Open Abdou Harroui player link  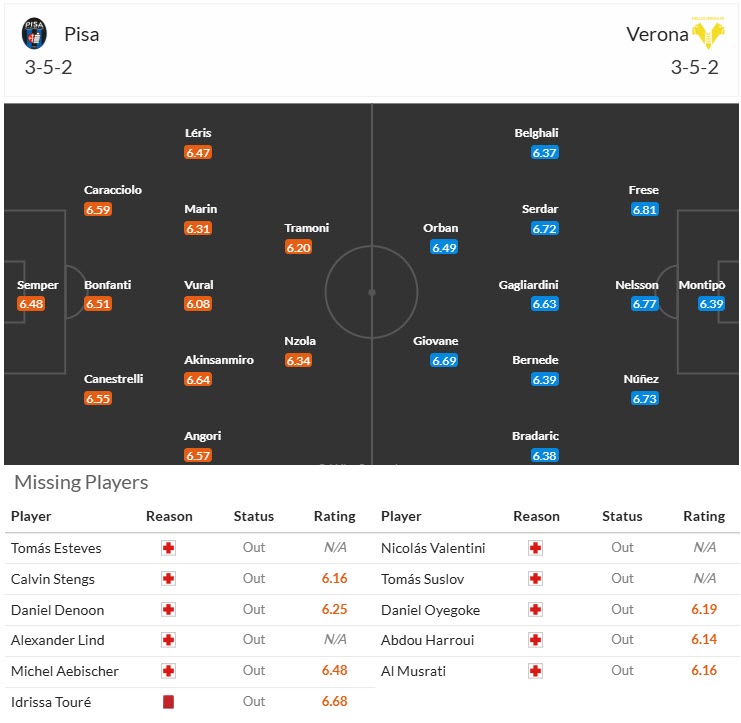point(427,641)
